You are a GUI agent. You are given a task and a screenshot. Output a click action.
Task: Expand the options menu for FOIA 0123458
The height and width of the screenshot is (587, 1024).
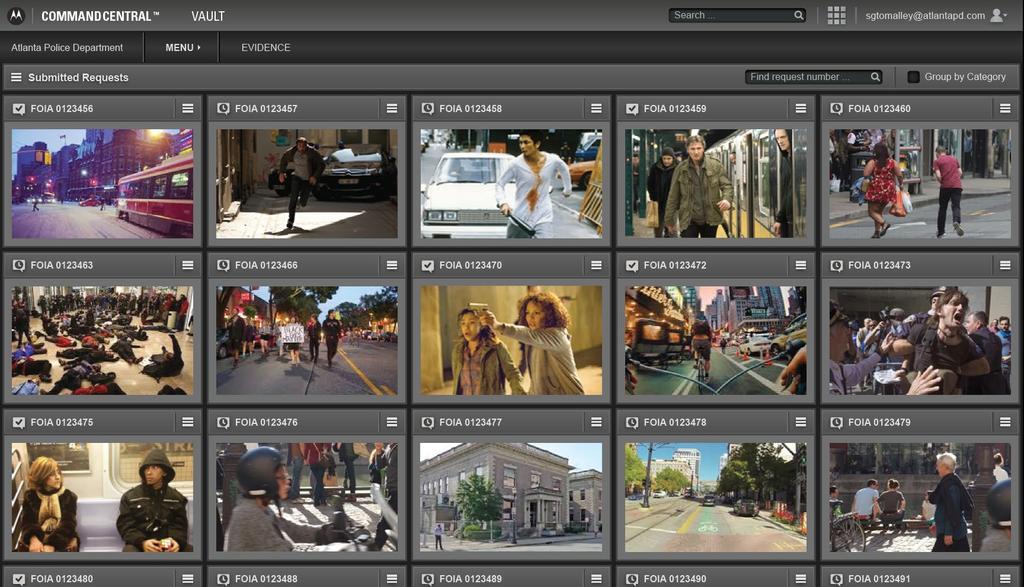(x=596, y=108)
